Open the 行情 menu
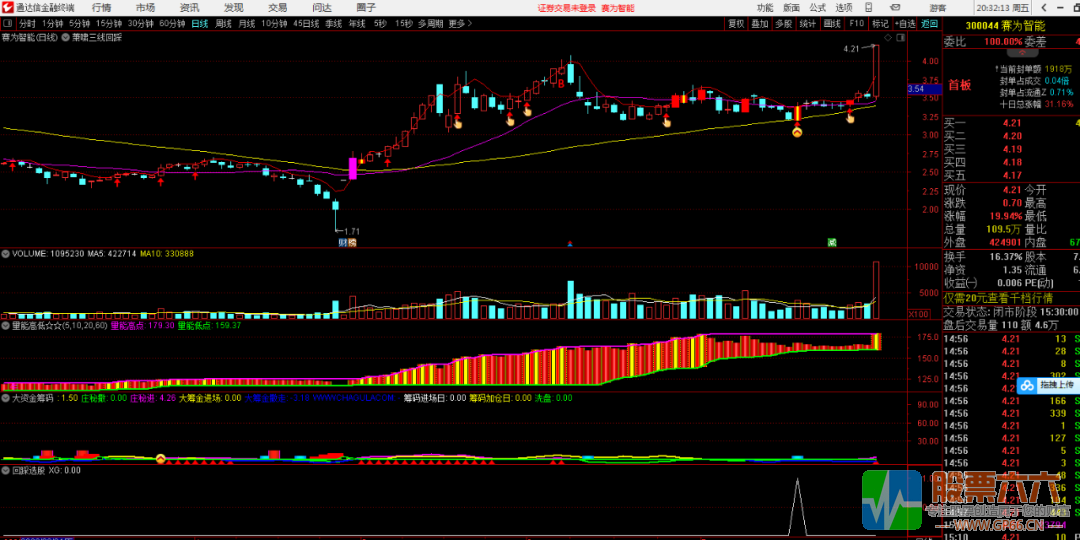The image size is (1080, 540). coord(101,7)
